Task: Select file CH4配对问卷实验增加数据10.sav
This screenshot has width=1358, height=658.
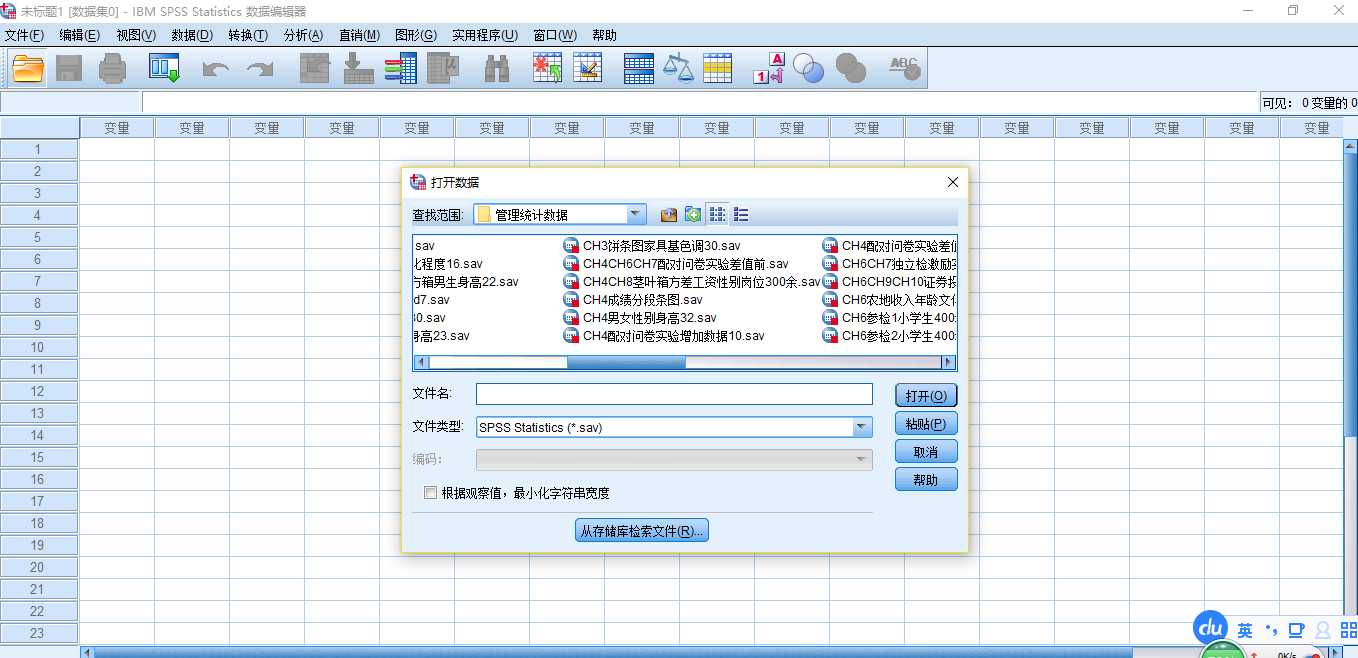Action: point(664,336)
